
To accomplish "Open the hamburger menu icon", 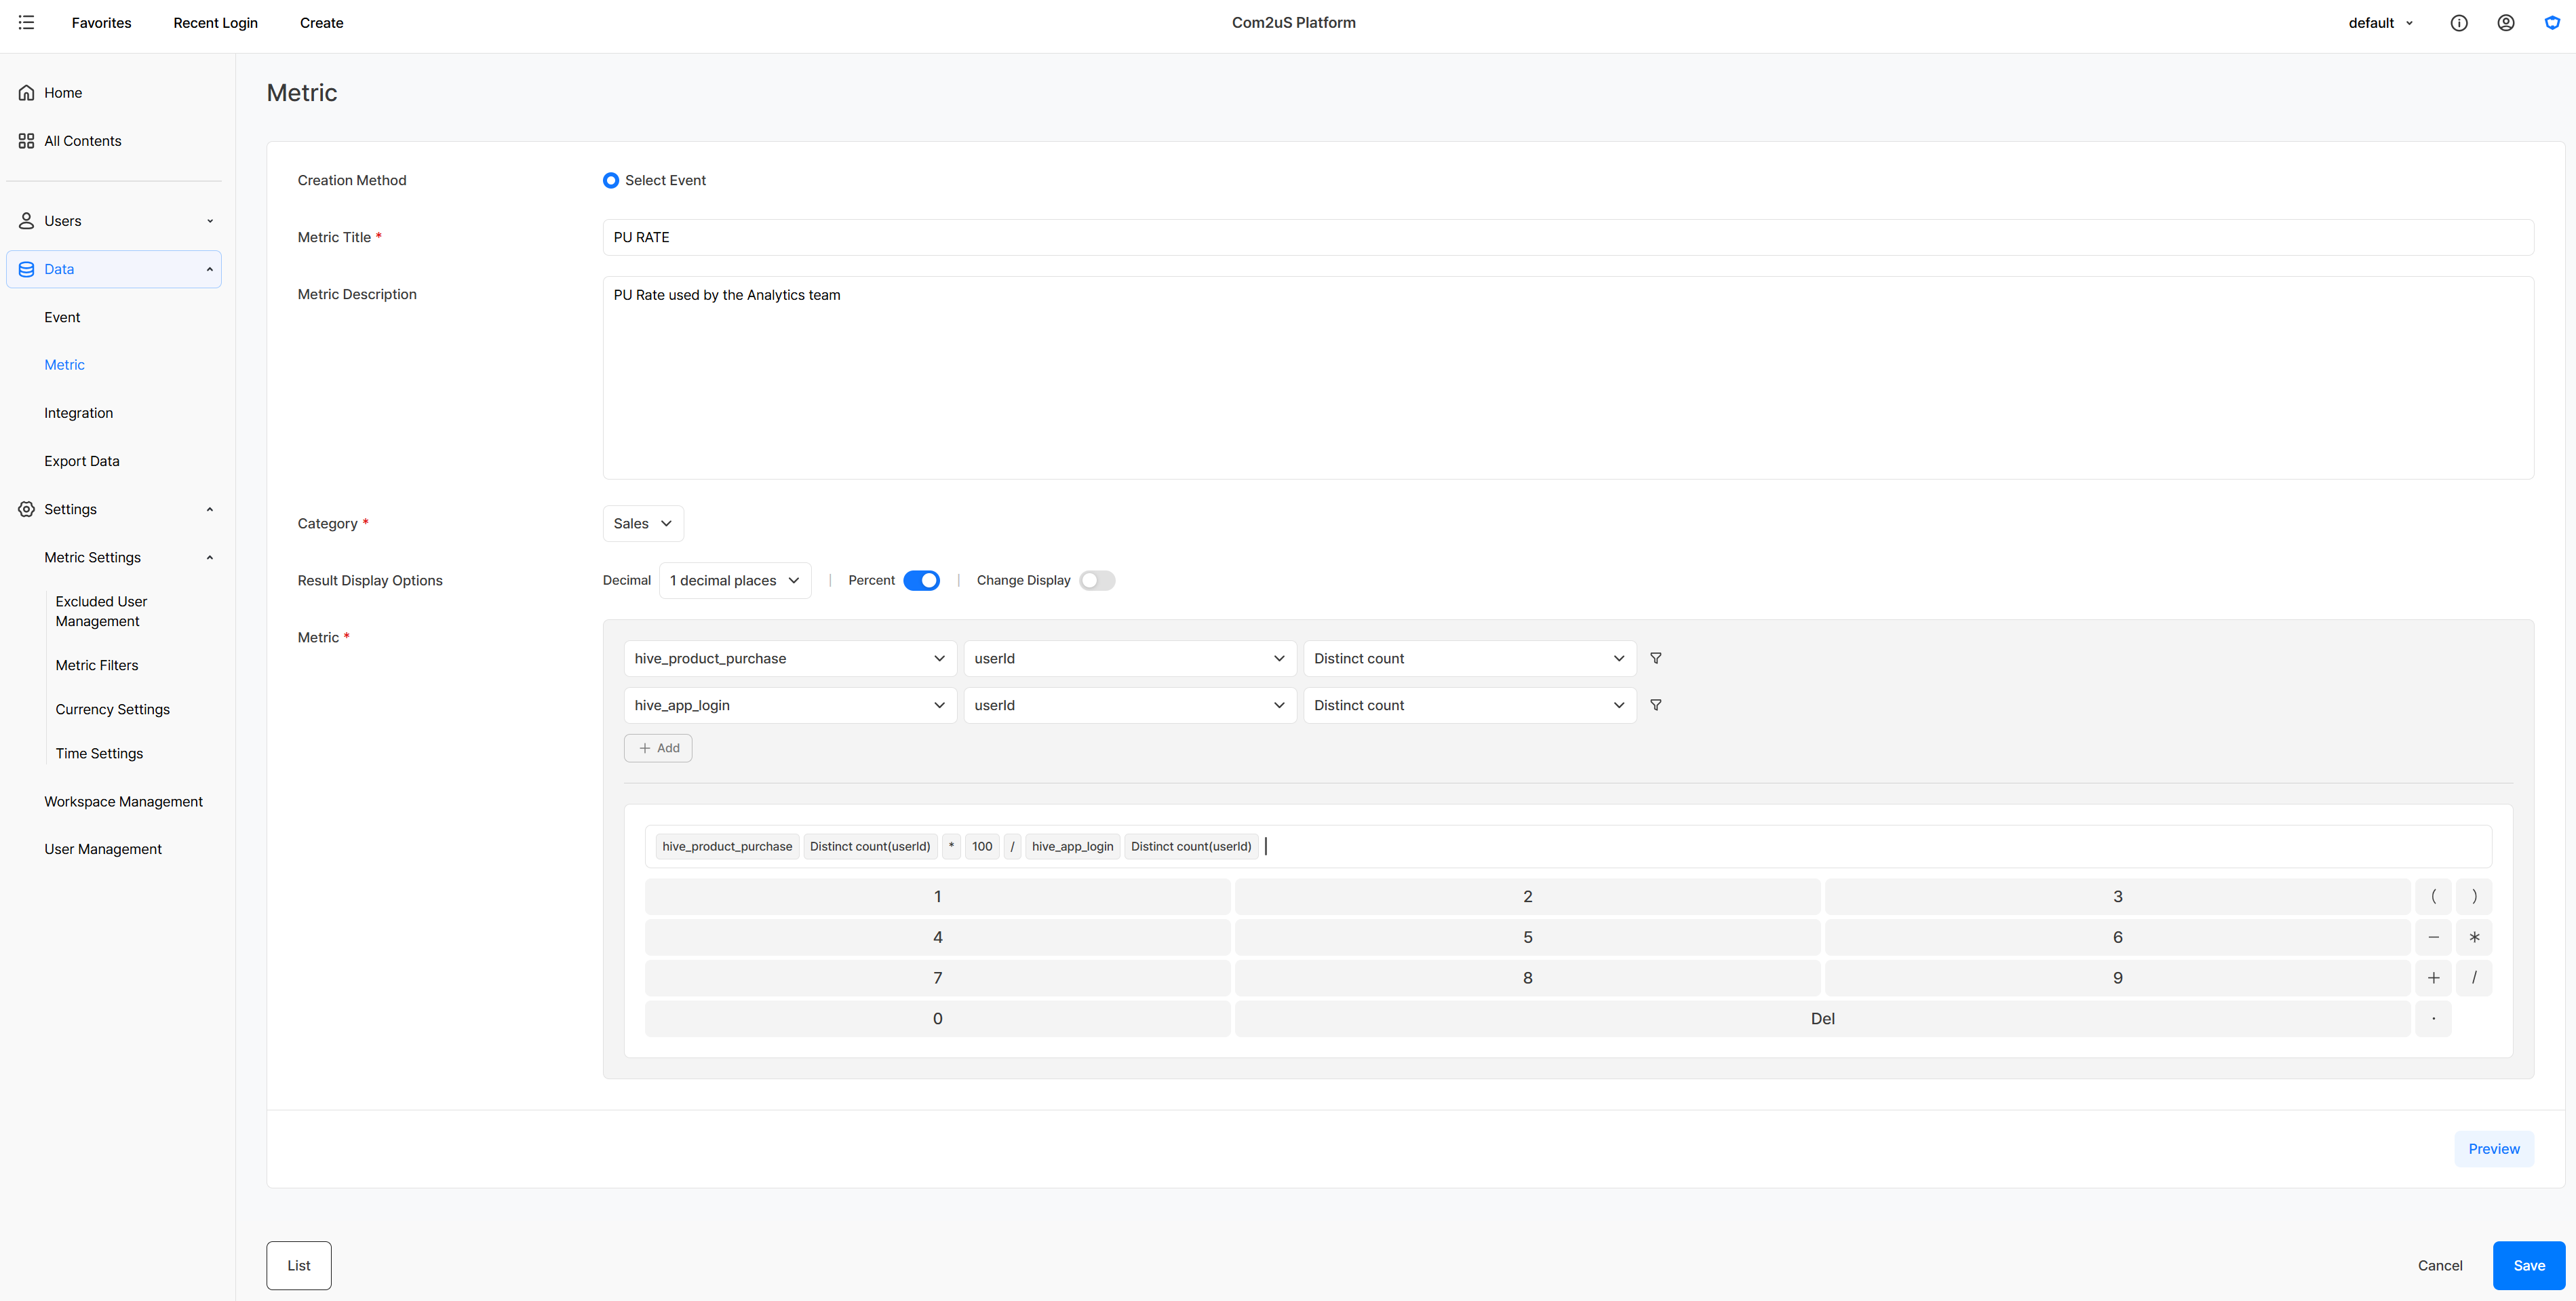I will (x=26, y=22).
